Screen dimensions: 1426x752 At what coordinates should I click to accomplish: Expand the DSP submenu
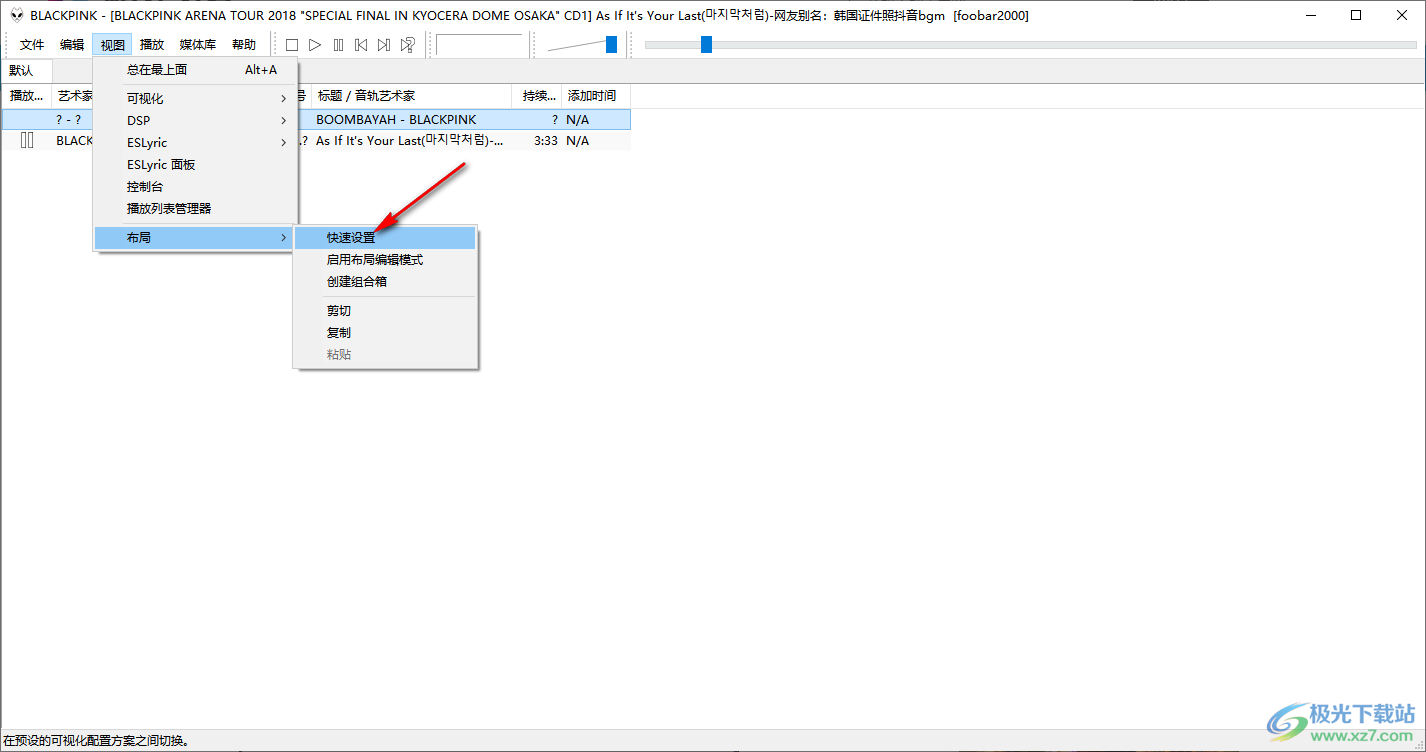point(196,121)
